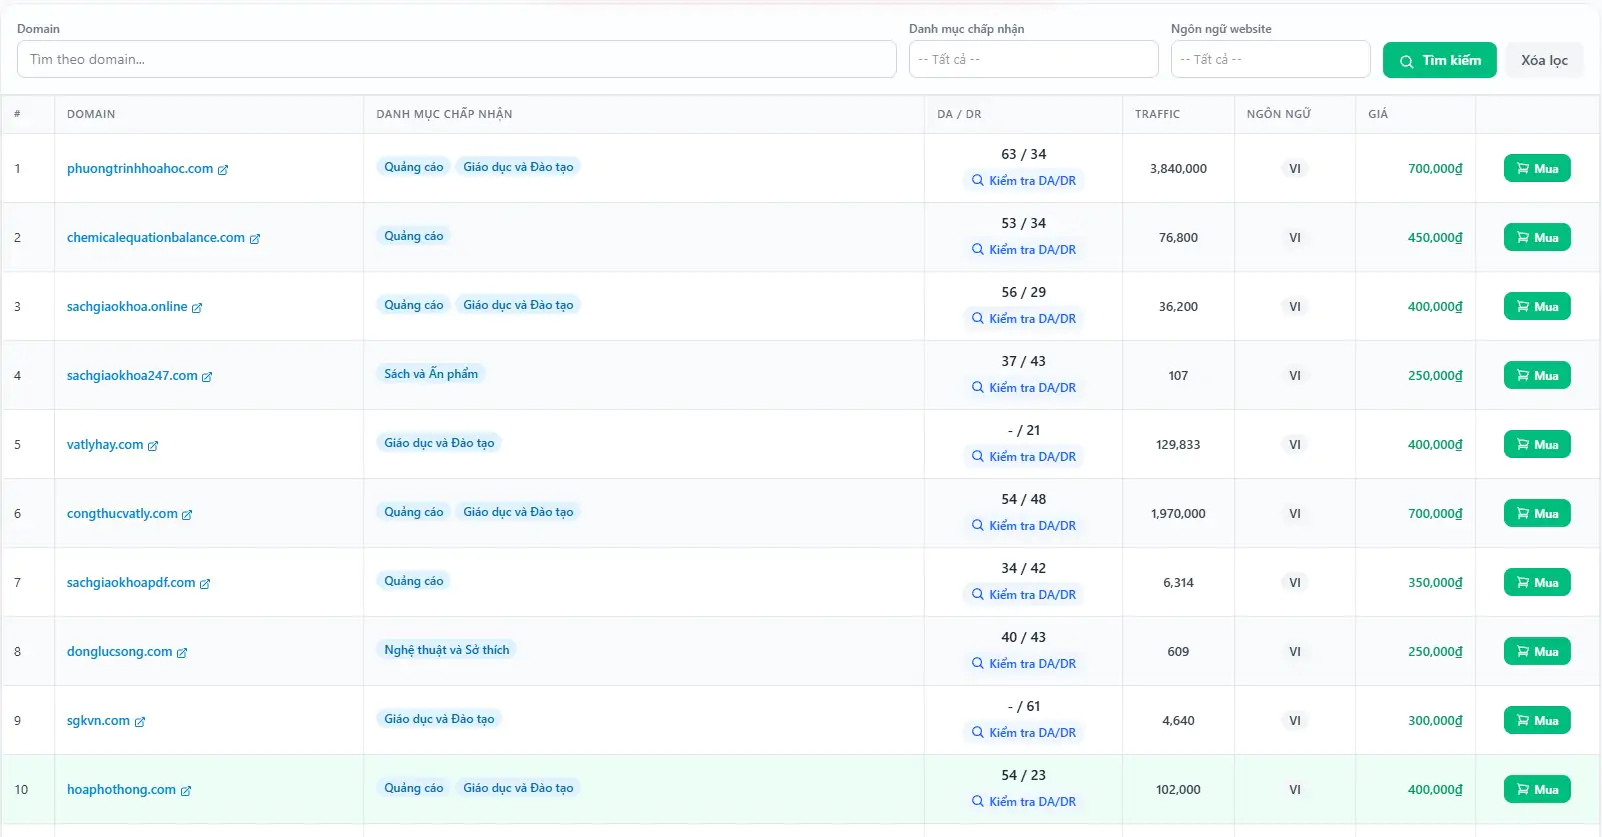Open the hoaphothong.com domain link
Image resolution: width=1602 pixels, height=837 pixels.
point(121,790)
